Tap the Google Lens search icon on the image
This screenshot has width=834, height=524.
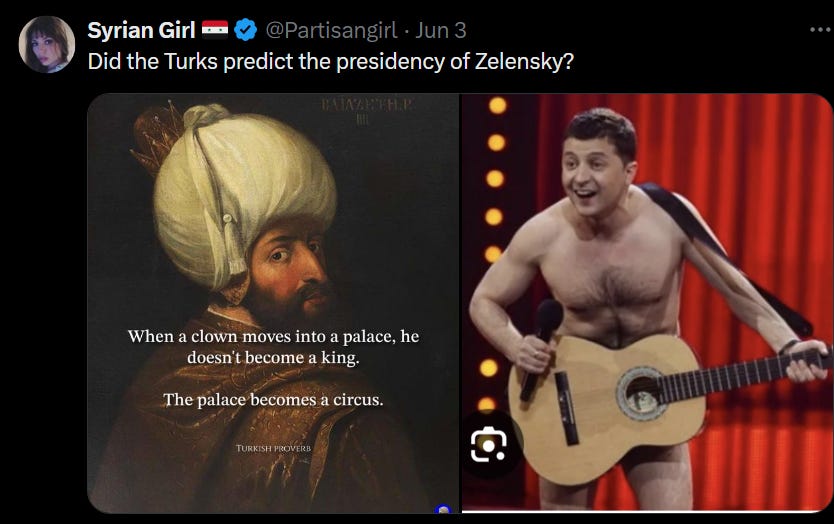[x=489, y=444]
